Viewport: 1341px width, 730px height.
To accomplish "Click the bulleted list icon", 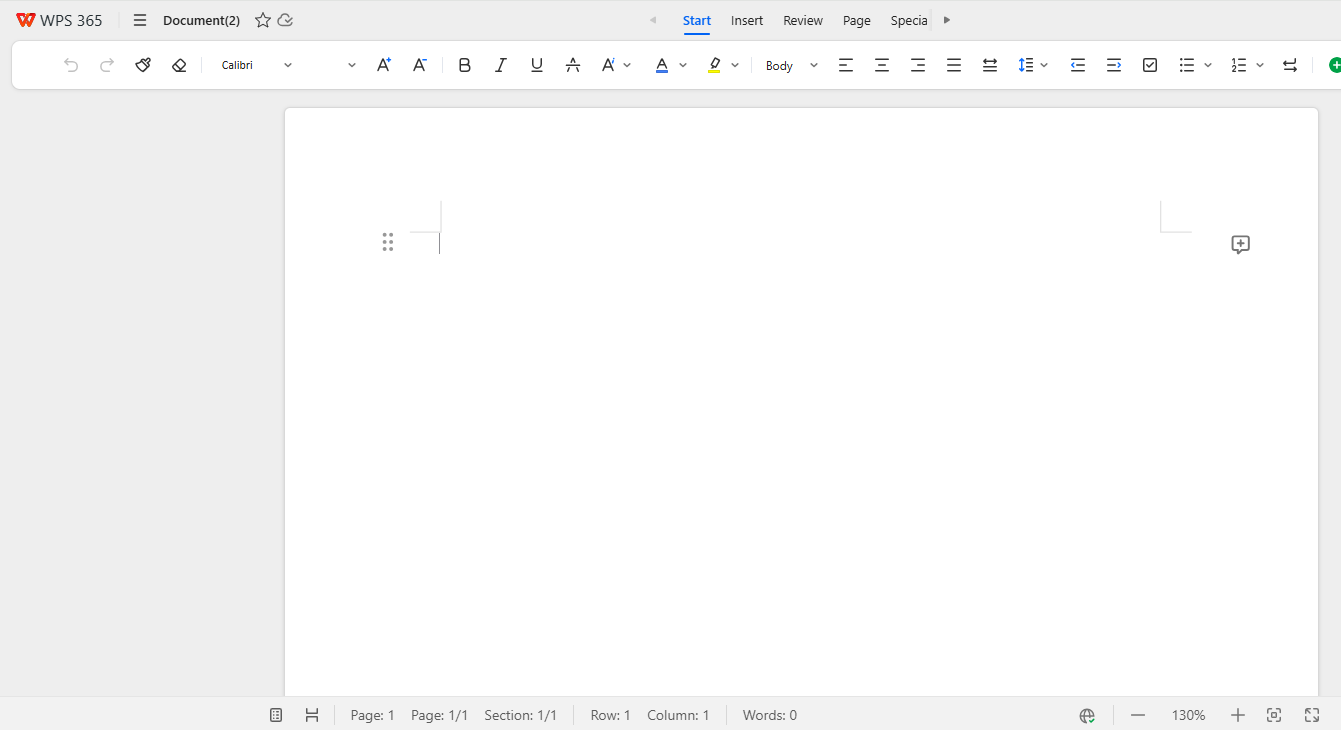I will [1187, 65].
